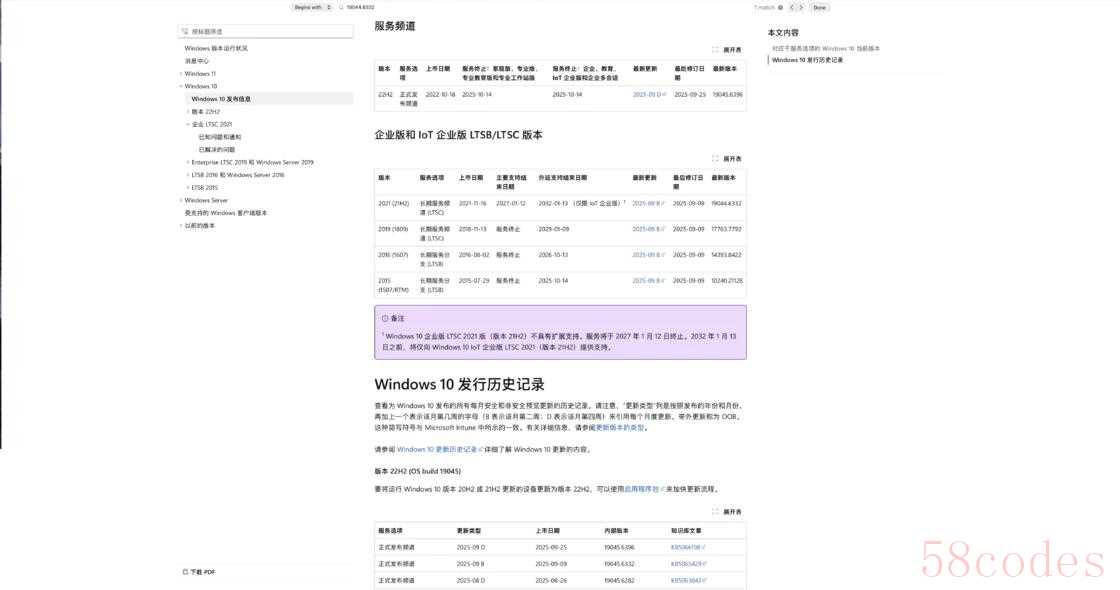
Task: Click the Windows 10 发行历史记录 main heading
Action: coord(459,384)
